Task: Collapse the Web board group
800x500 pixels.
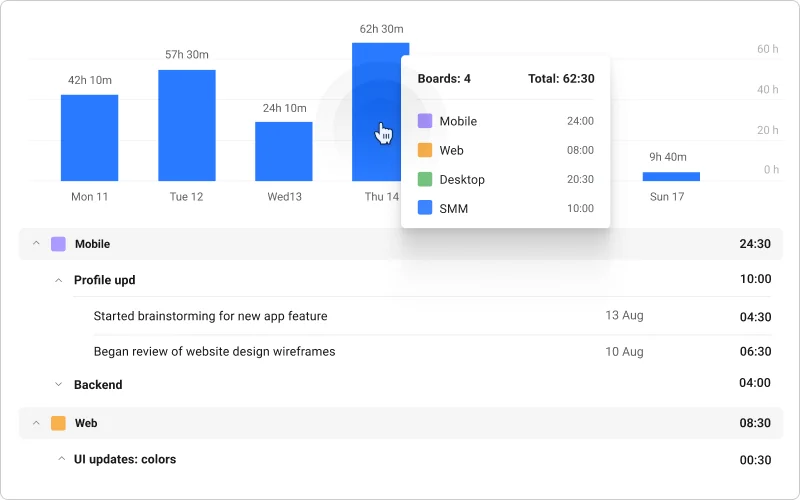Action: point(36,423)
